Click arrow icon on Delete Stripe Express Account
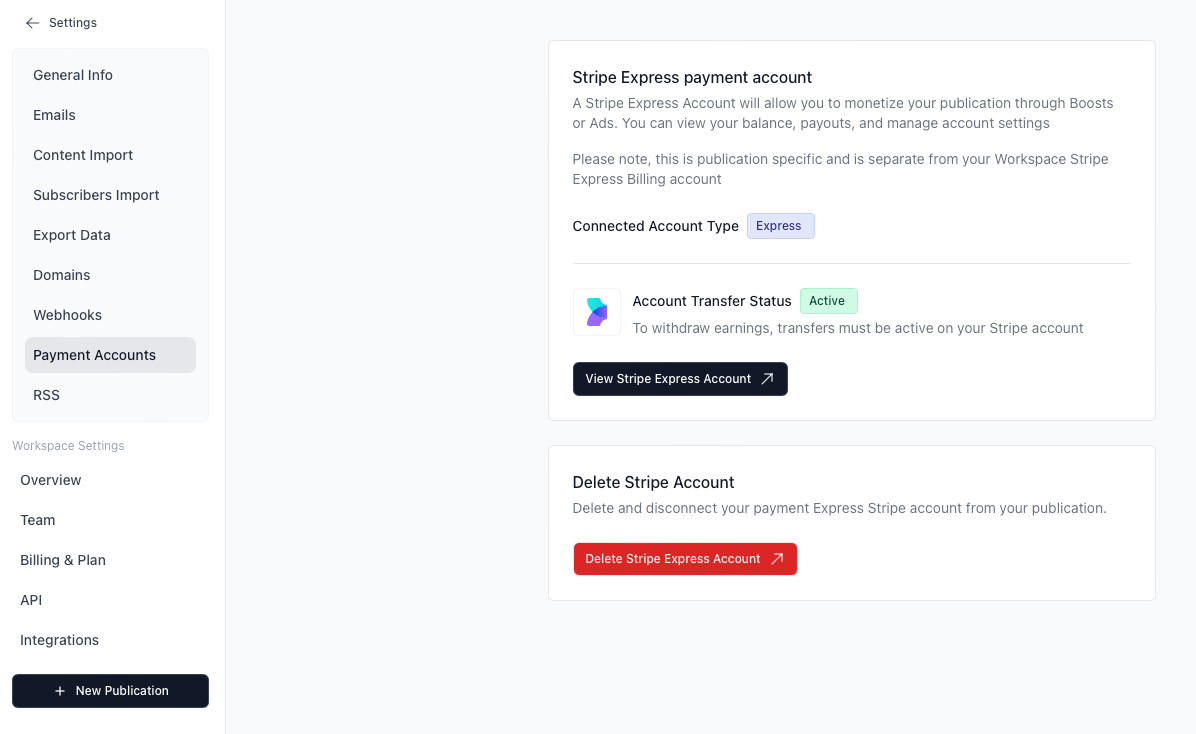The width and height of the screenshot is (1196, 734). [x=777, y=559]
